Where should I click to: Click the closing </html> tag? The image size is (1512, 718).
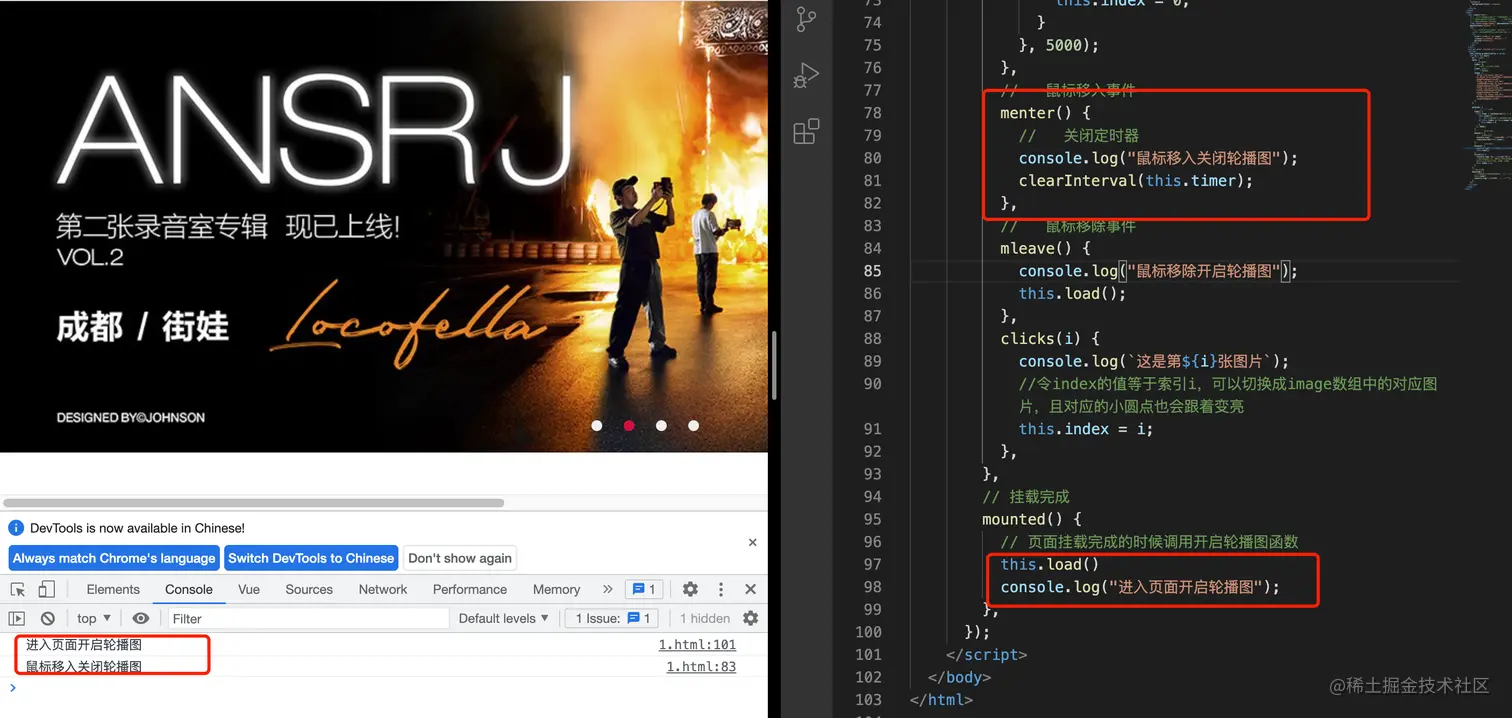pyautogui.click(x=940, y=700)
